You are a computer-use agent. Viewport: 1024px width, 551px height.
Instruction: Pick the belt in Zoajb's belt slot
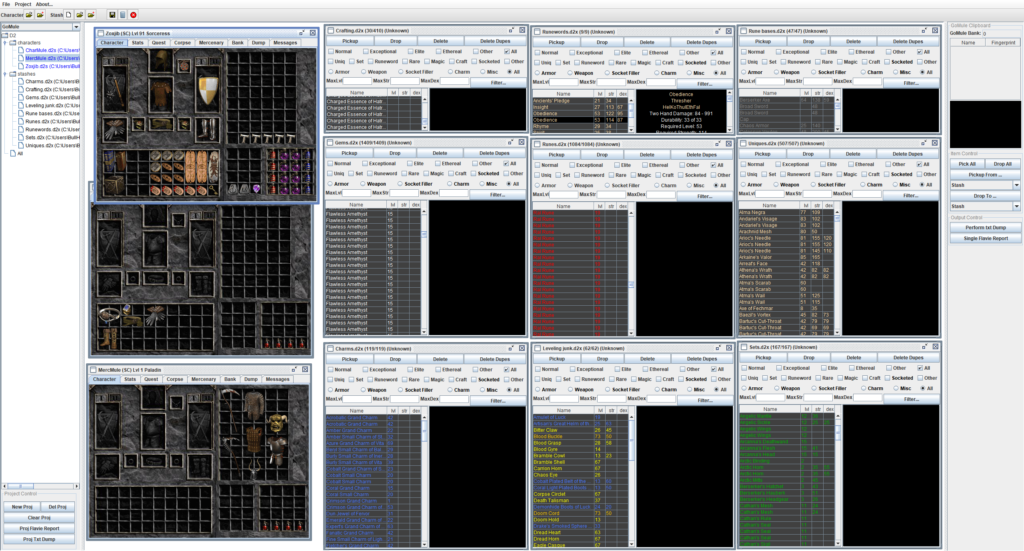pyautogui.click(x=161, y=124)
